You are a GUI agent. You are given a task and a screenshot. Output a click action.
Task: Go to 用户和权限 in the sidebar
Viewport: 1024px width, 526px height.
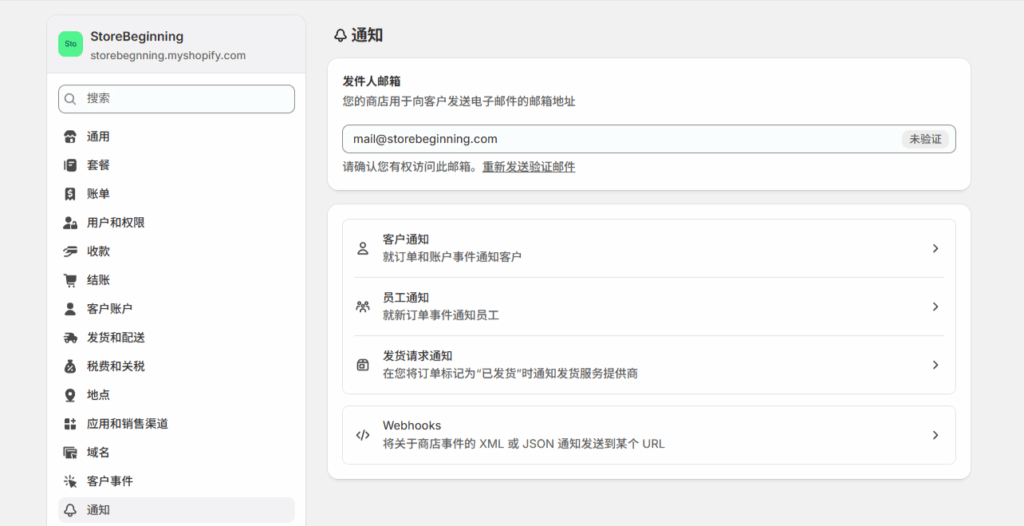116,223
